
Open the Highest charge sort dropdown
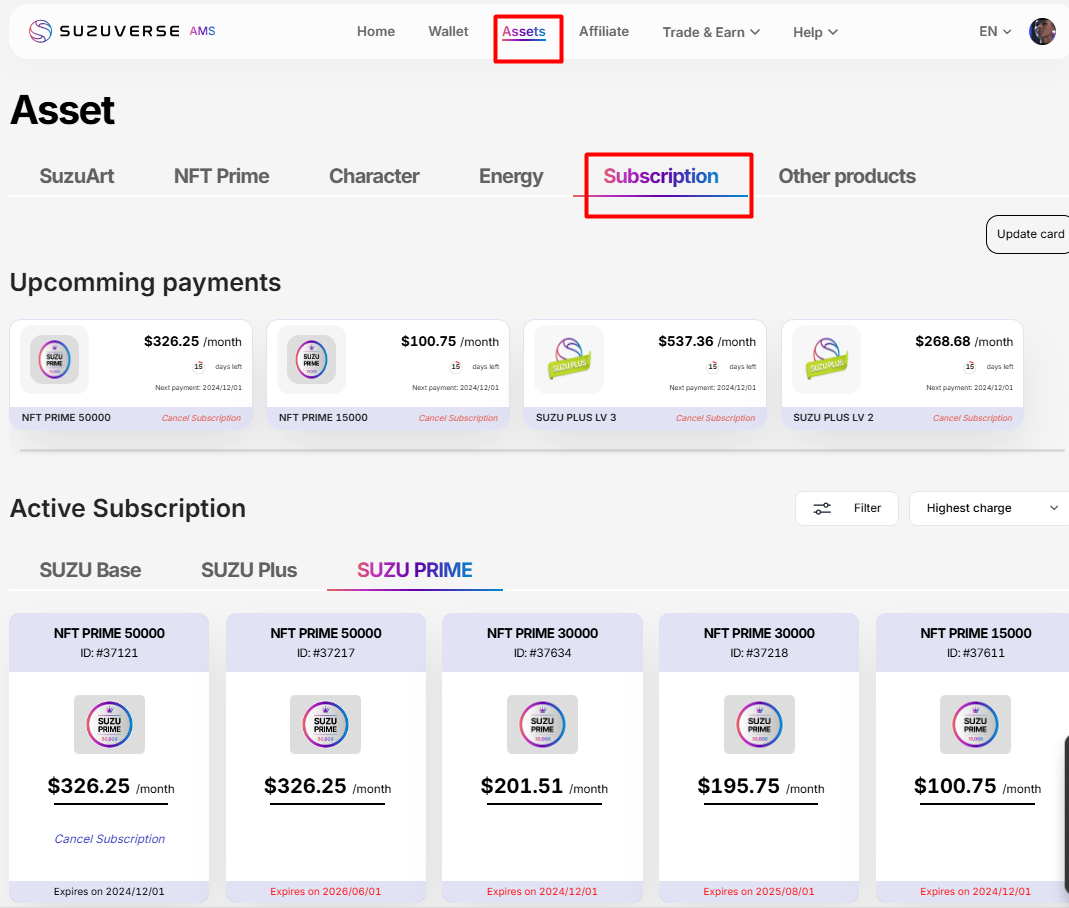[990, 508]
